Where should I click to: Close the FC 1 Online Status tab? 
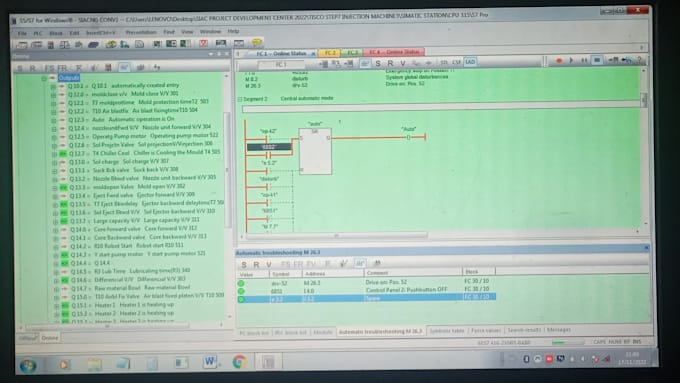coord(314,54)
